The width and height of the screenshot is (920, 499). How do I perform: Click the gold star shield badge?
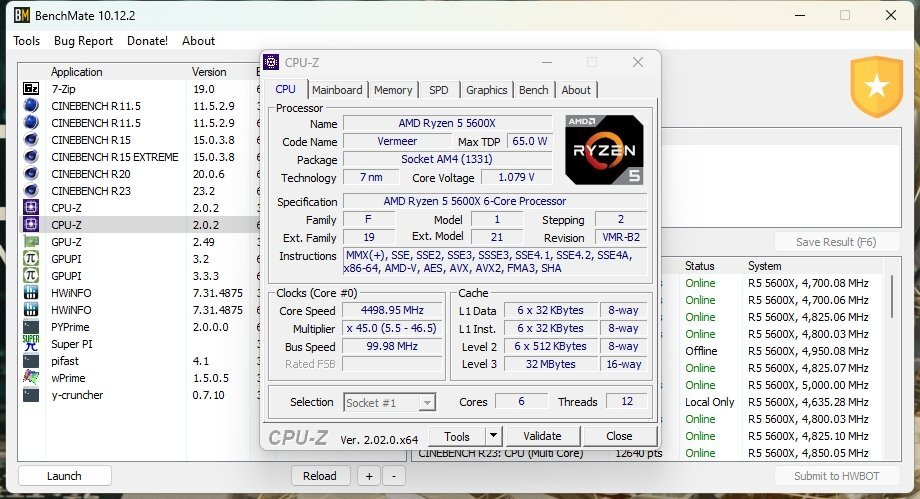[x=877, y=86]
